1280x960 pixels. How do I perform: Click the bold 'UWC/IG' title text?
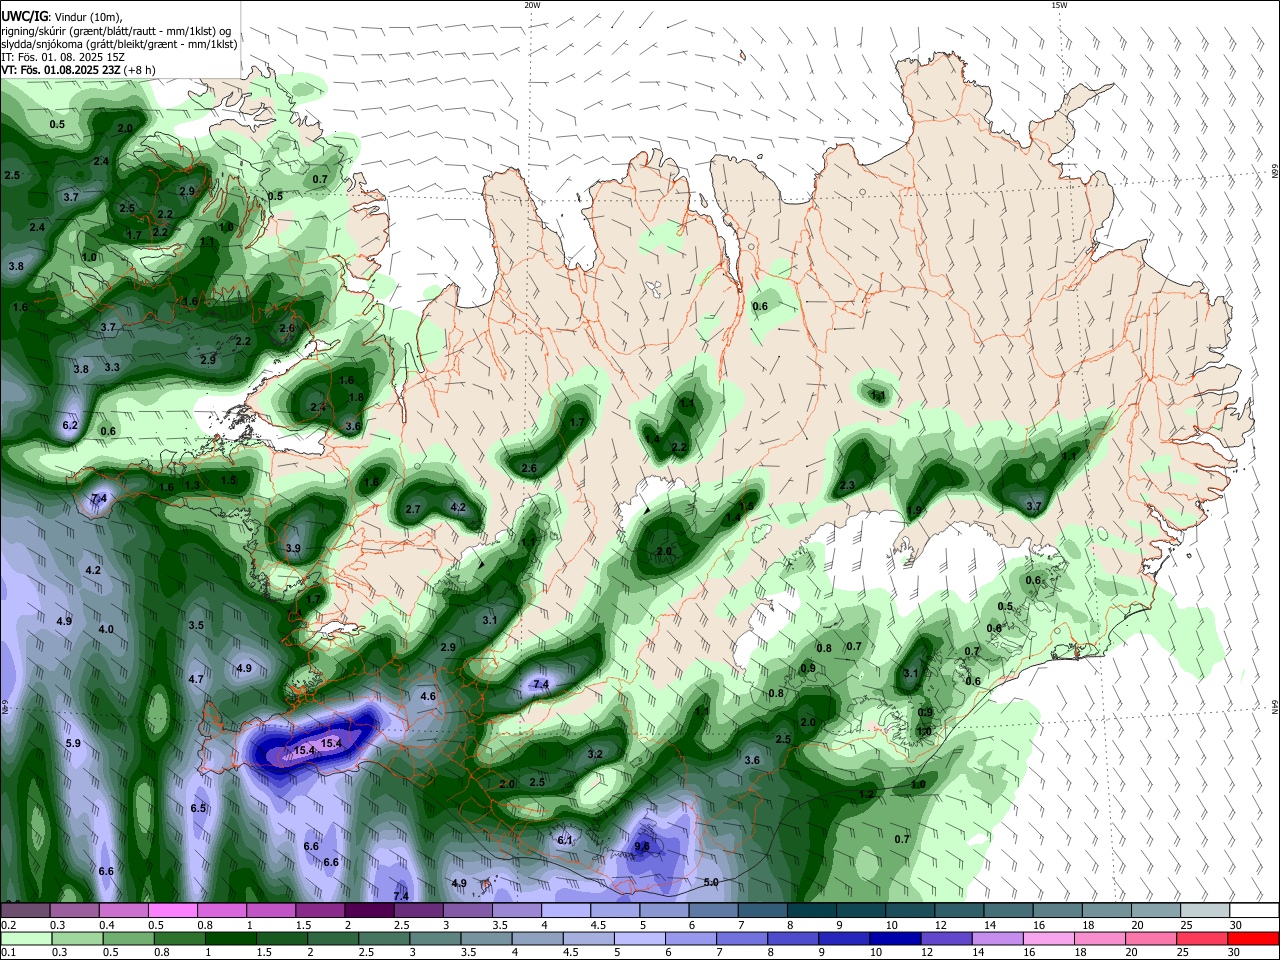(x=25, y=15)
